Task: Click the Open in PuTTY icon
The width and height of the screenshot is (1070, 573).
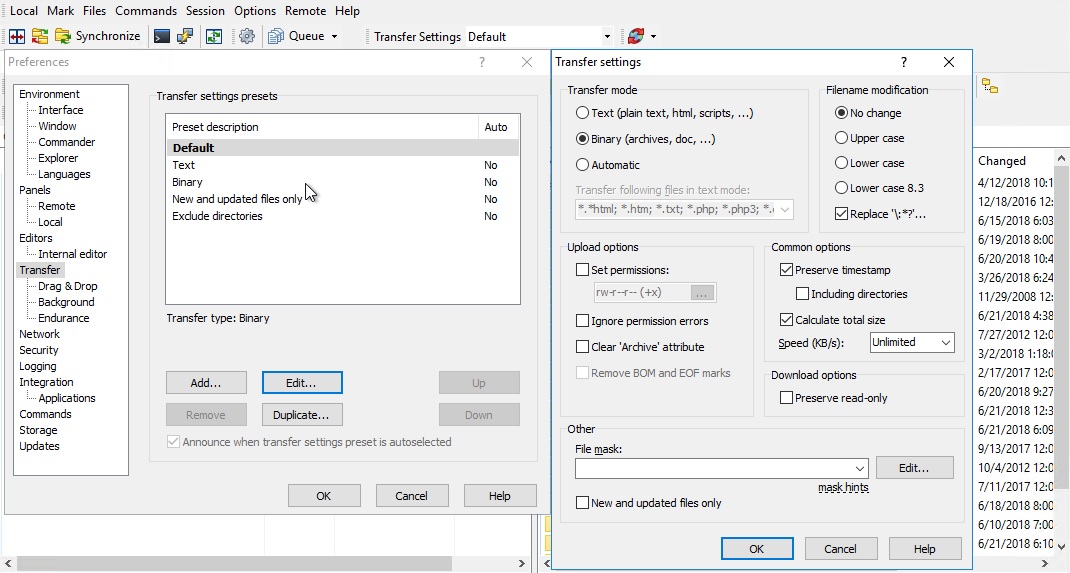Action: (x=185, y=36)
